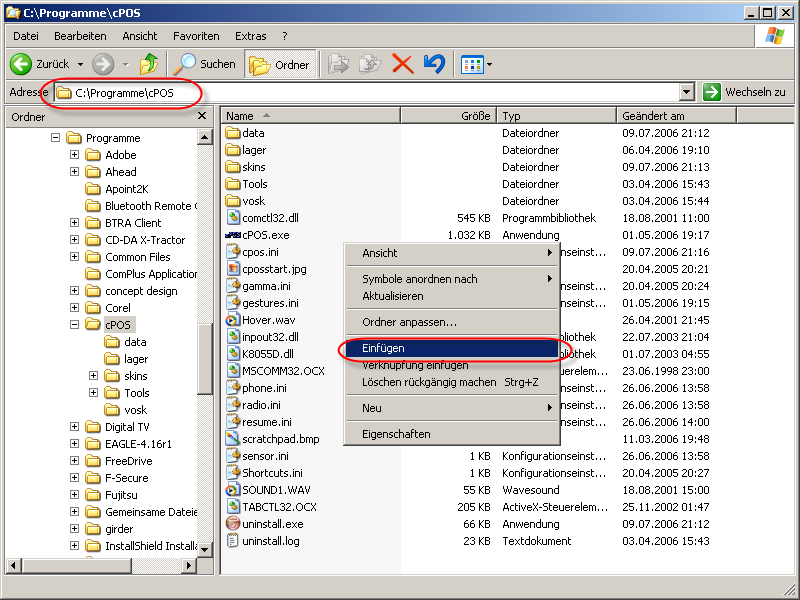Open the Zurück history dropdown arrow
The image size is (800, 600).
pyautogui.click(x=80, y=64)
